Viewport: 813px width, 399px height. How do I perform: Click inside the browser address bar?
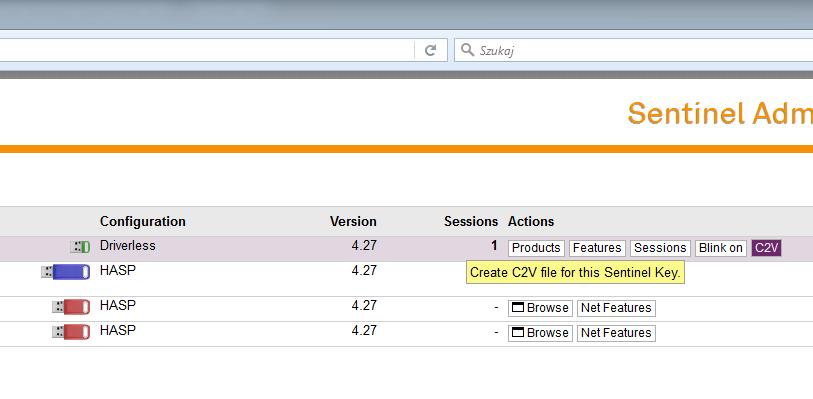[206, 50]
